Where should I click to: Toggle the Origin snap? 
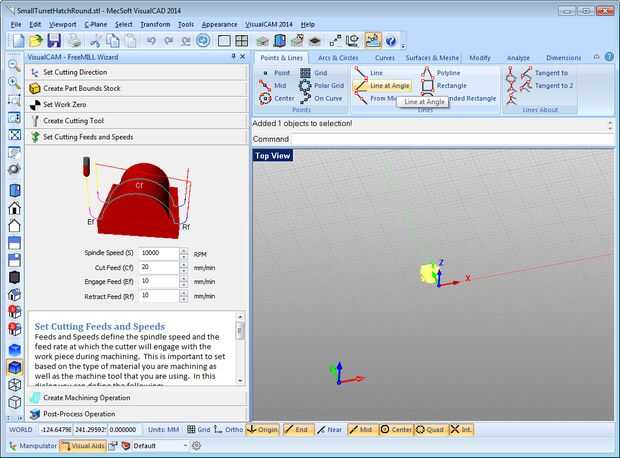pyautogui.click(x=262, y=430)
